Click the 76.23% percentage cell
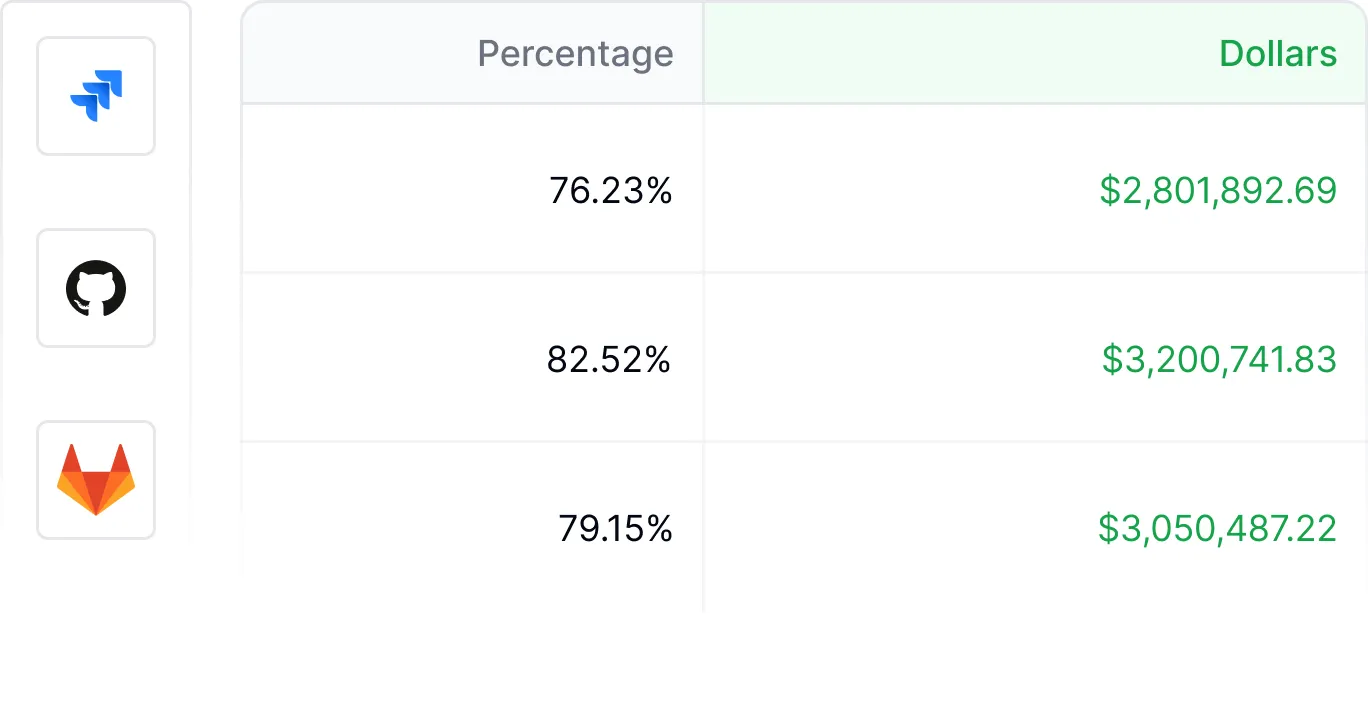Image resolution: width=1368 pixels, height=708 pixels. coord(610,190)
